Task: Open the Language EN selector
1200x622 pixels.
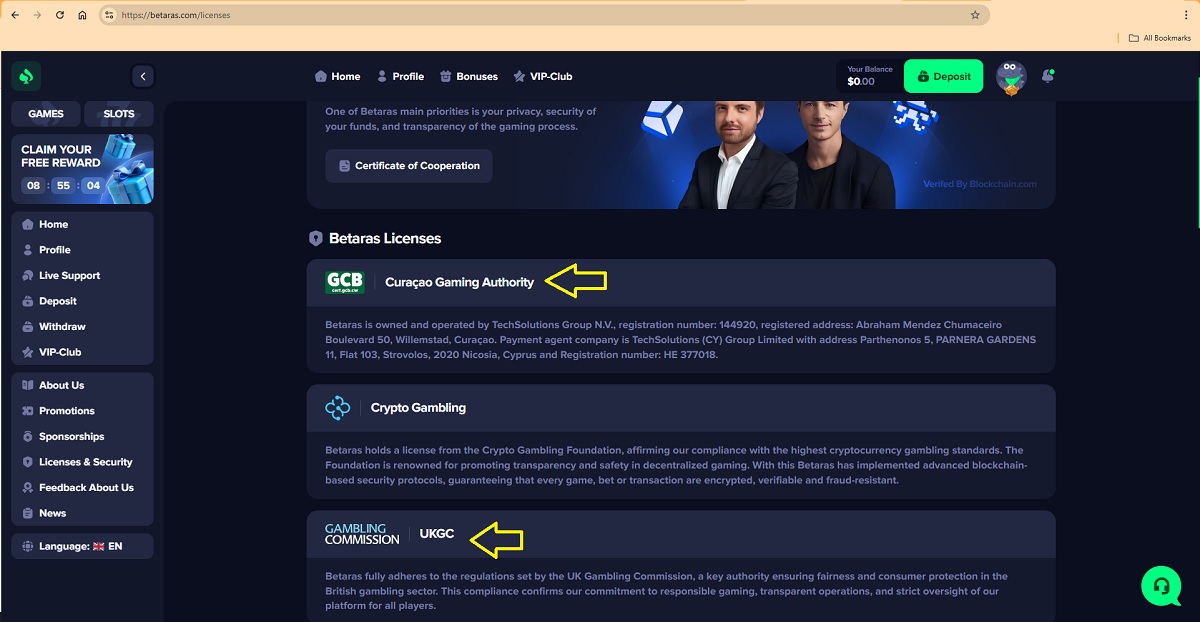Action: [x=82, y=546]
